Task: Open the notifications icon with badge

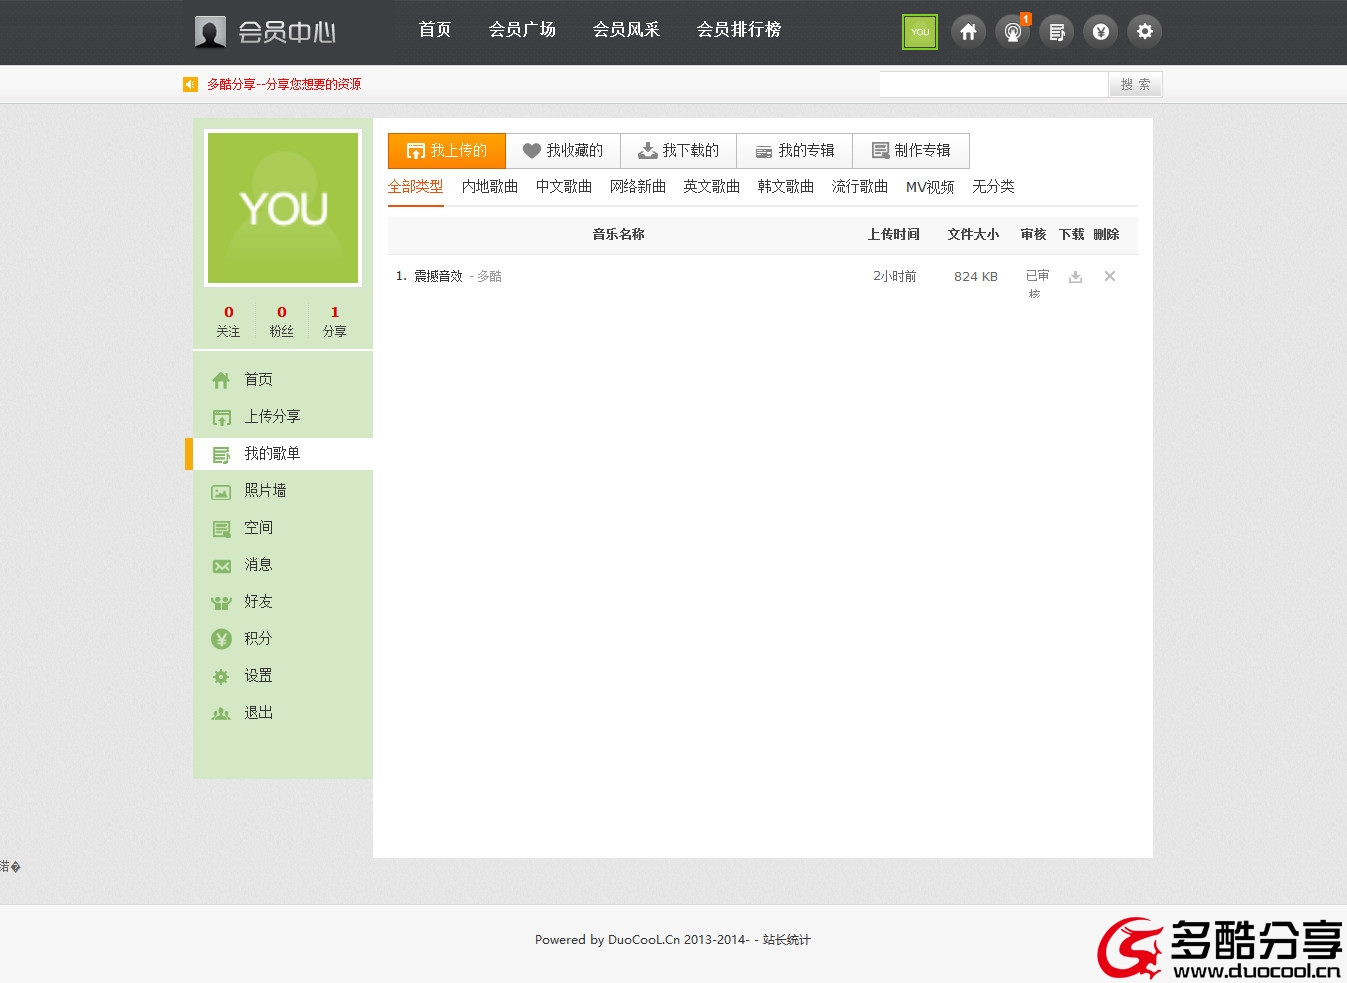Action: click(x=1013, y=31)
